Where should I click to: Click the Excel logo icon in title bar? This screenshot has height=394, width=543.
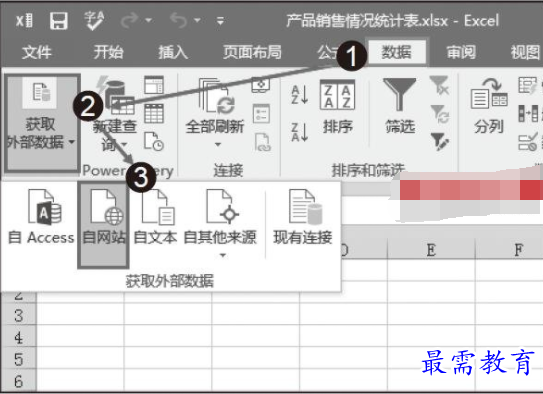point(24,21)
